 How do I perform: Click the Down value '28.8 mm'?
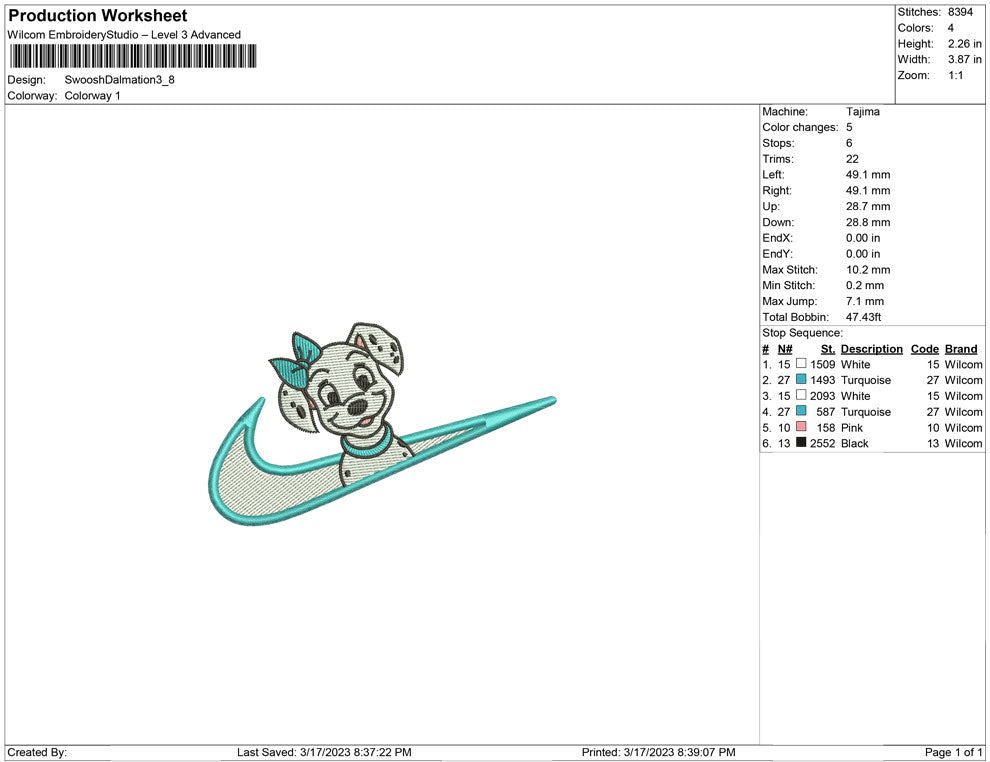[868, 222]
